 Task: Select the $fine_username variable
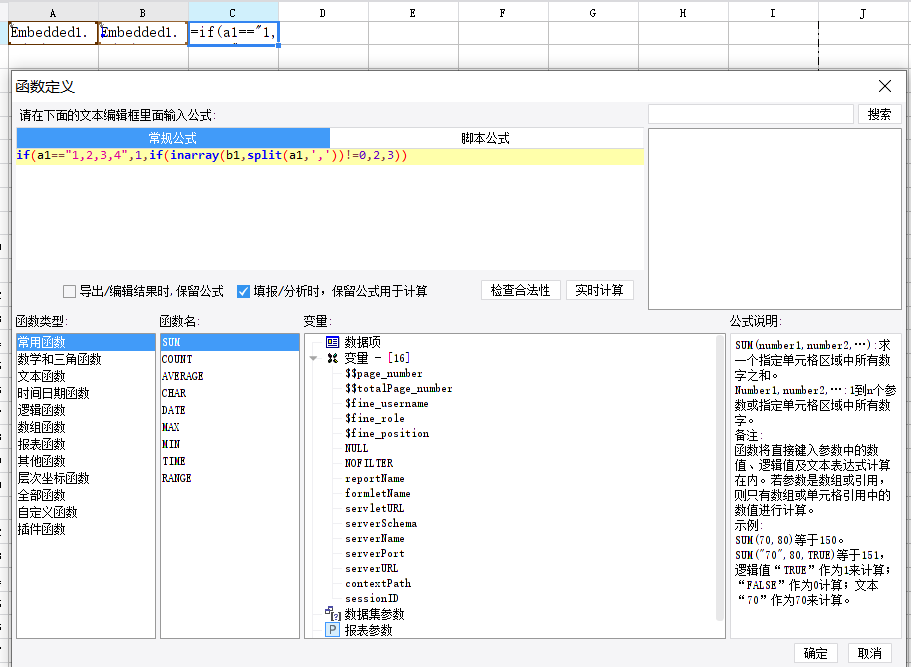coord(386,403)
